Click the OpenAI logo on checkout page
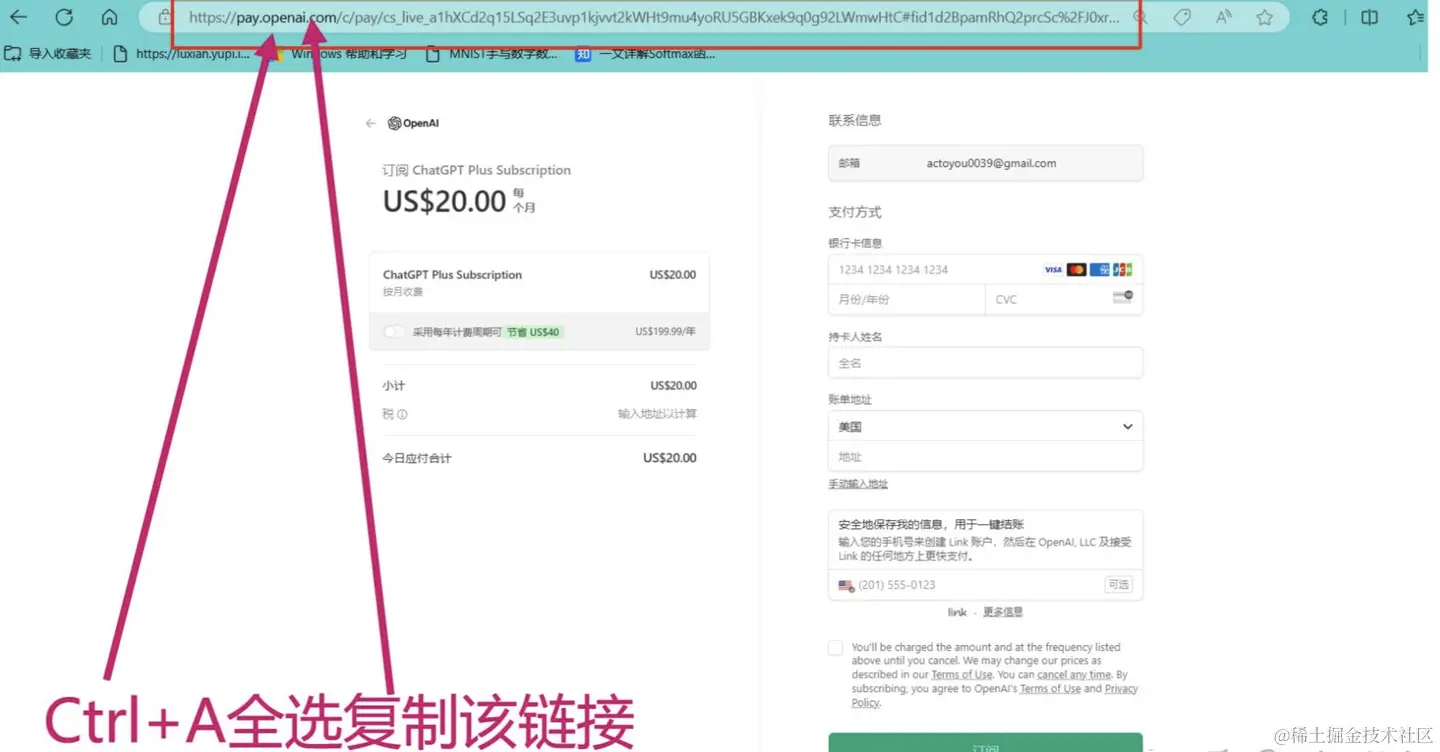The width and height of the screenshot is (1440, 752). point(414,123)
